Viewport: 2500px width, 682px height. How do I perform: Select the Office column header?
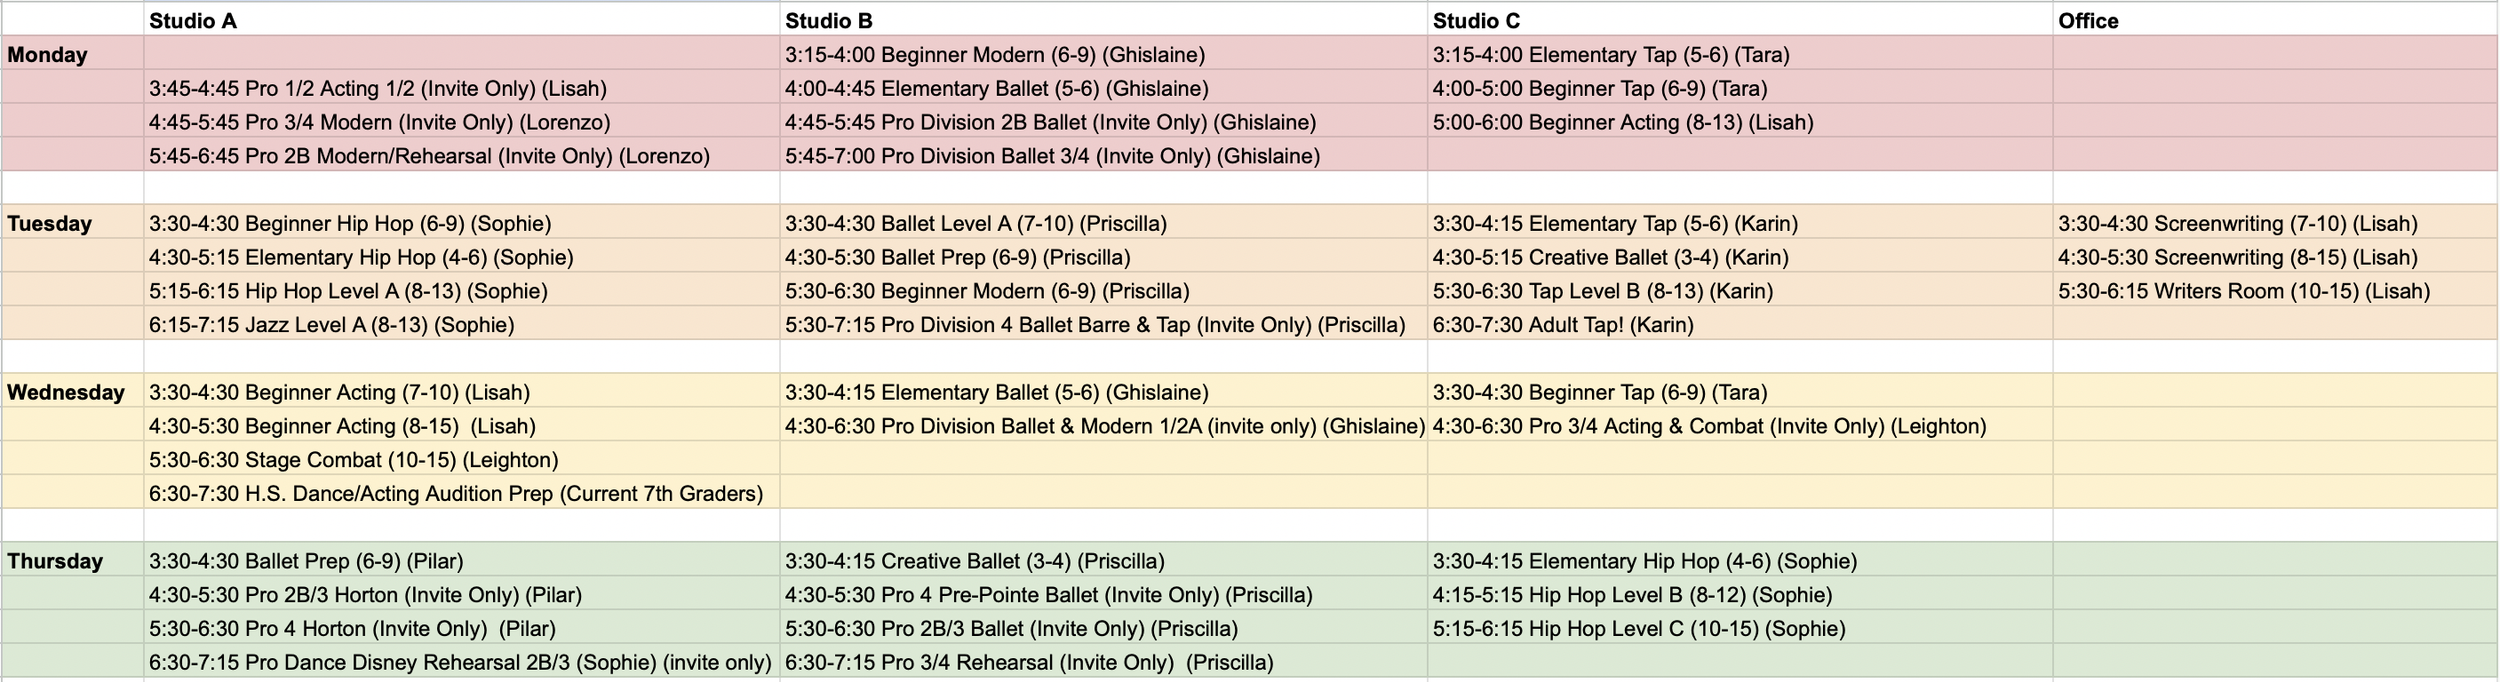pos(2275,20)
